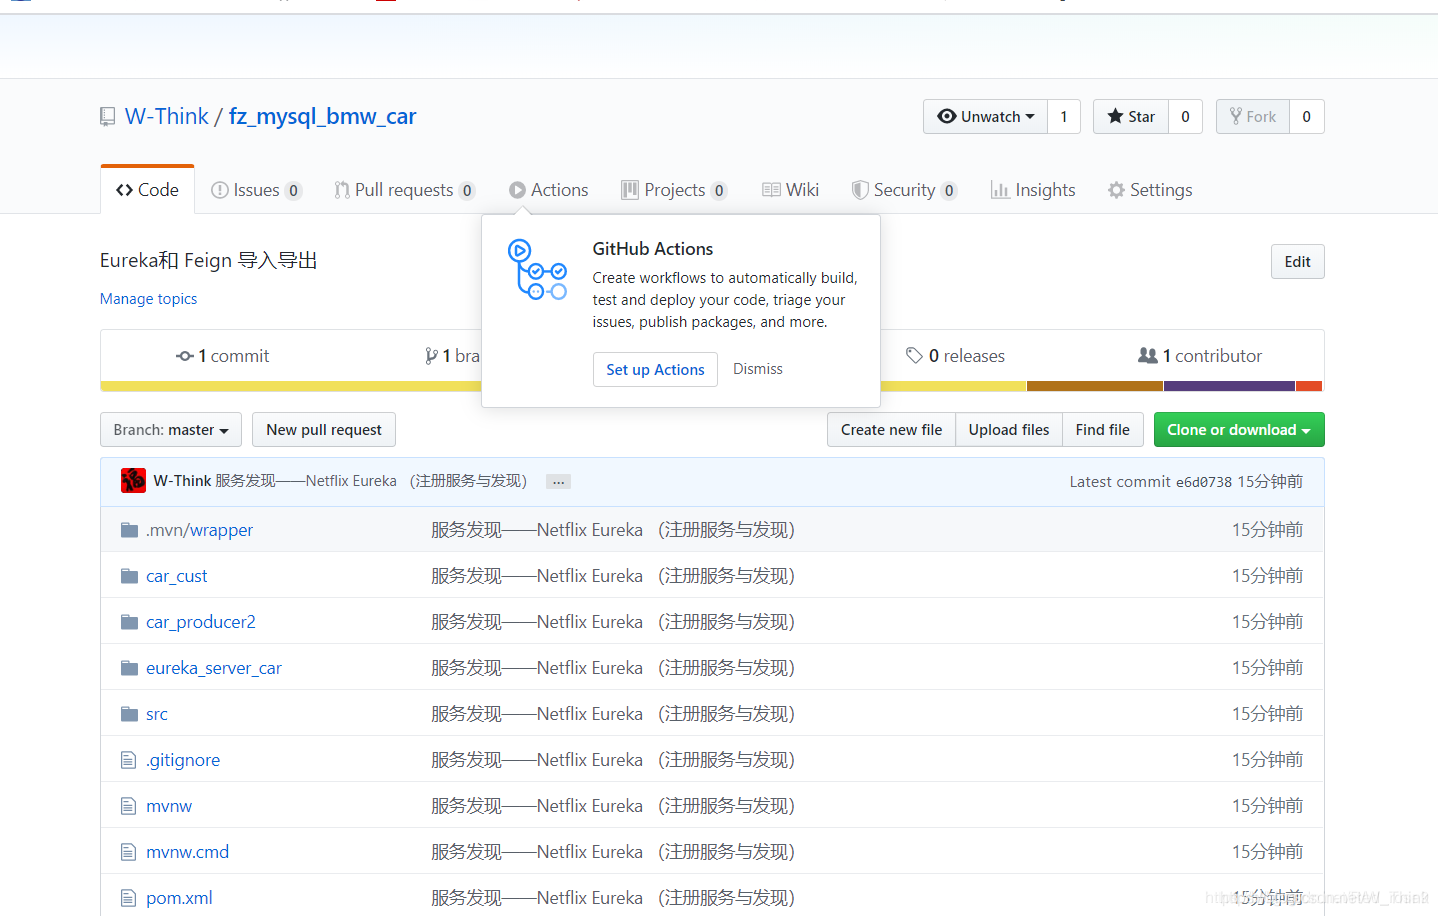The image size is (1438, 916).
Task: Click the Edit description button
Action: pos(1298,262)
